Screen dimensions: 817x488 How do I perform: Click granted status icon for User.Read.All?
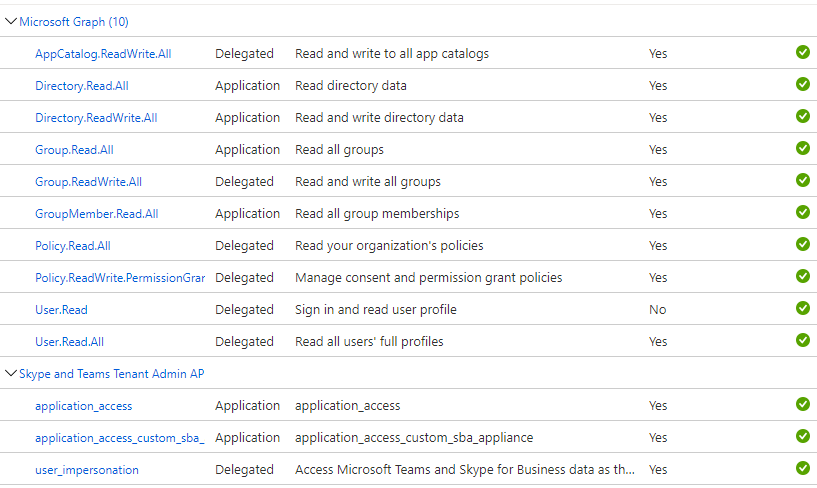pyautogui.click(x=803, y=340)
